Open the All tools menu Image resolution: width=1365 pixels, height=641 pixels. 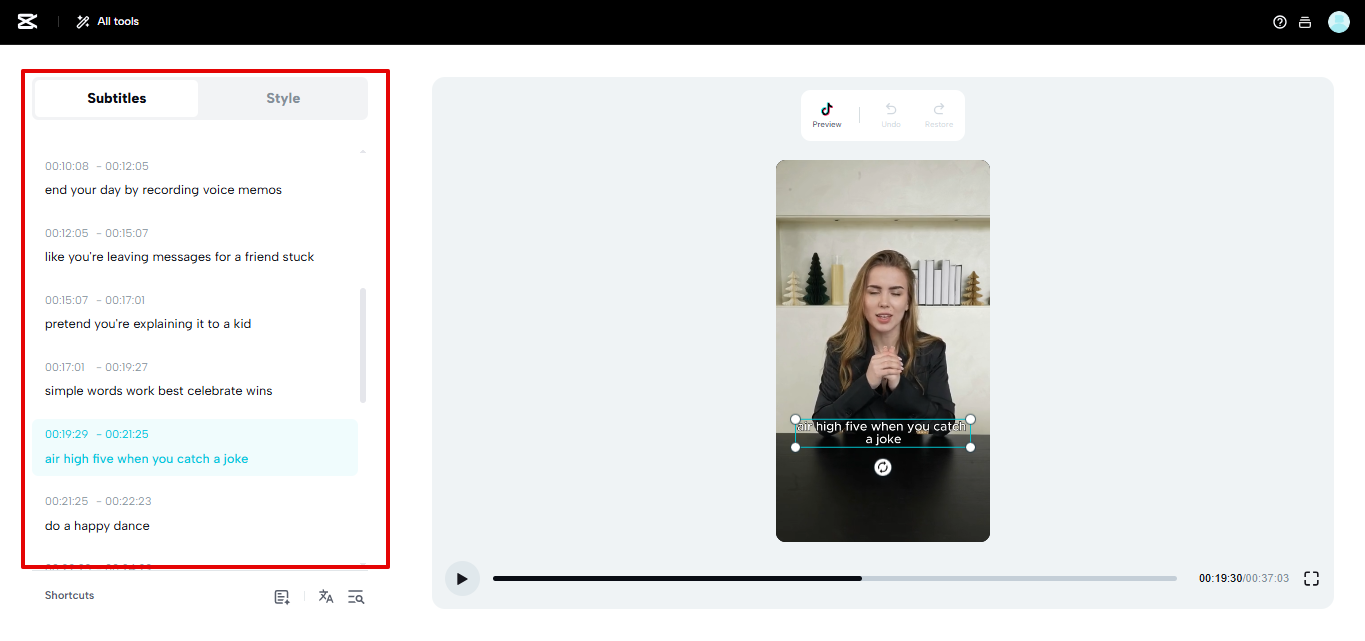[x=106, y=21]
